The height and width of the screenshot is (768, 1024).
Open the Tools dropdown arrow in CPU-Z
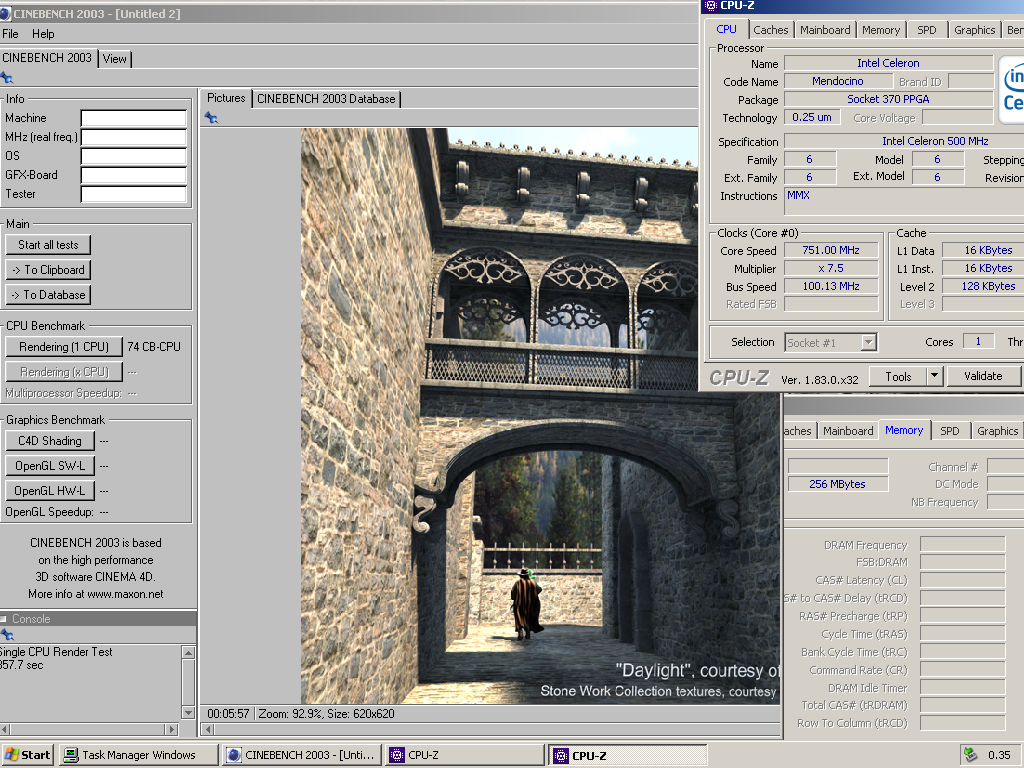click(x=935, y=377)
